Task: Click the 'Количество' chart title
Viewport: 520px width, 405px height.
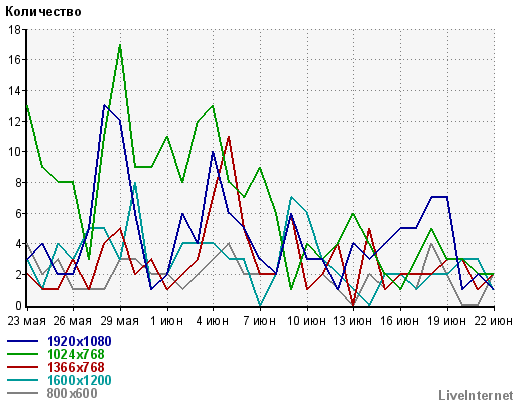Action: 43,12
